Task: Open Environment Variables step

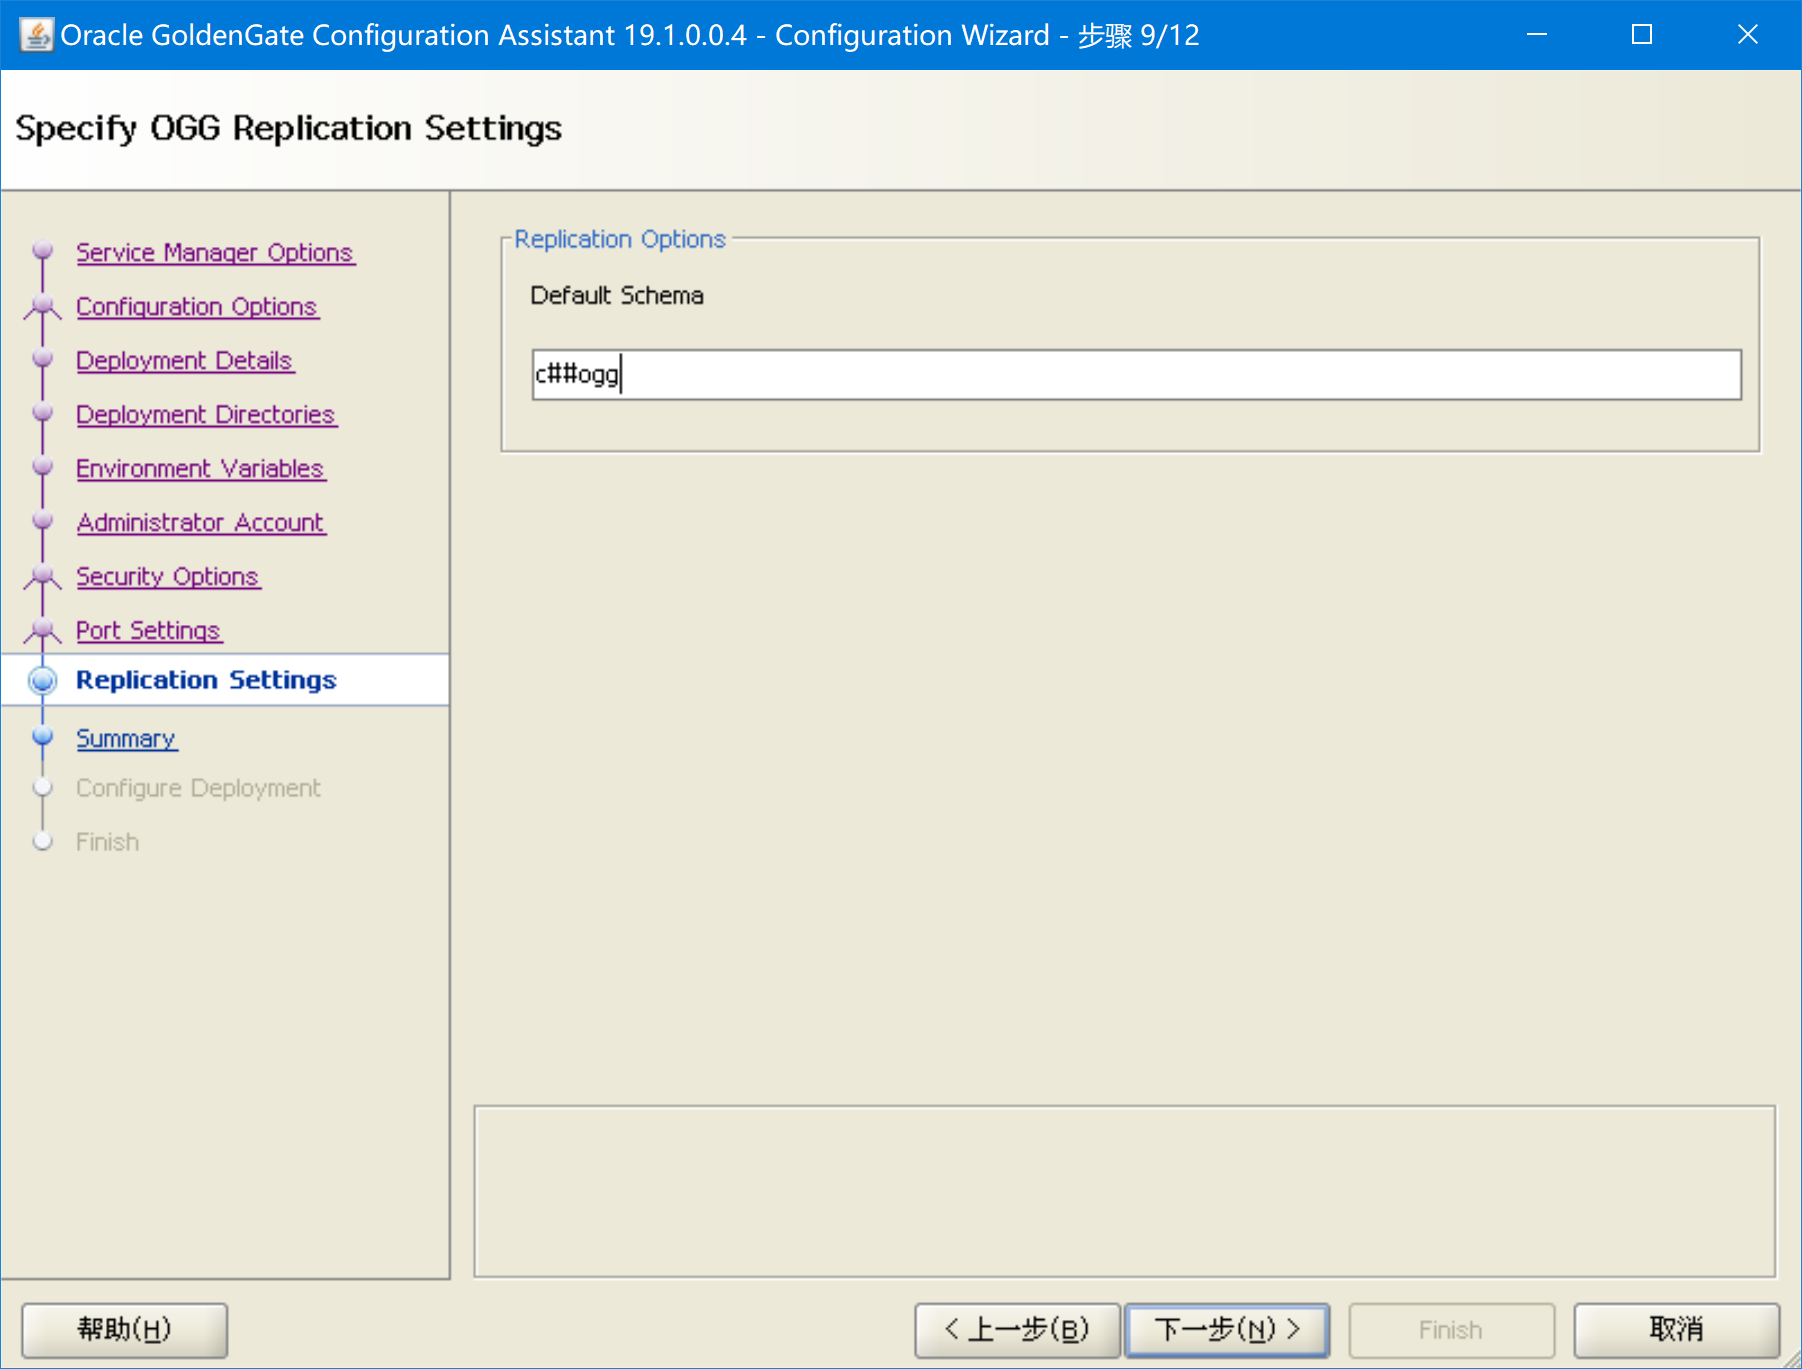Action: pos(201,469)
